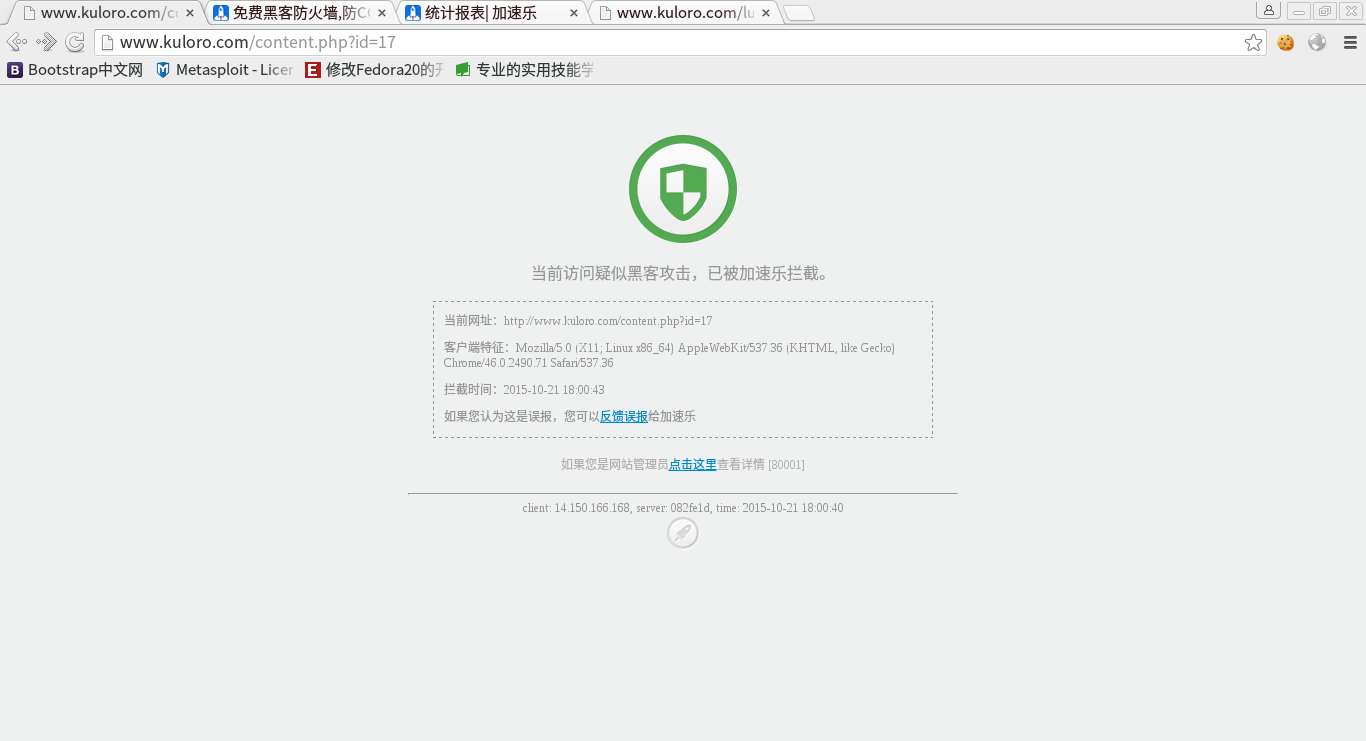Click the green shield logo

[683, 189]
